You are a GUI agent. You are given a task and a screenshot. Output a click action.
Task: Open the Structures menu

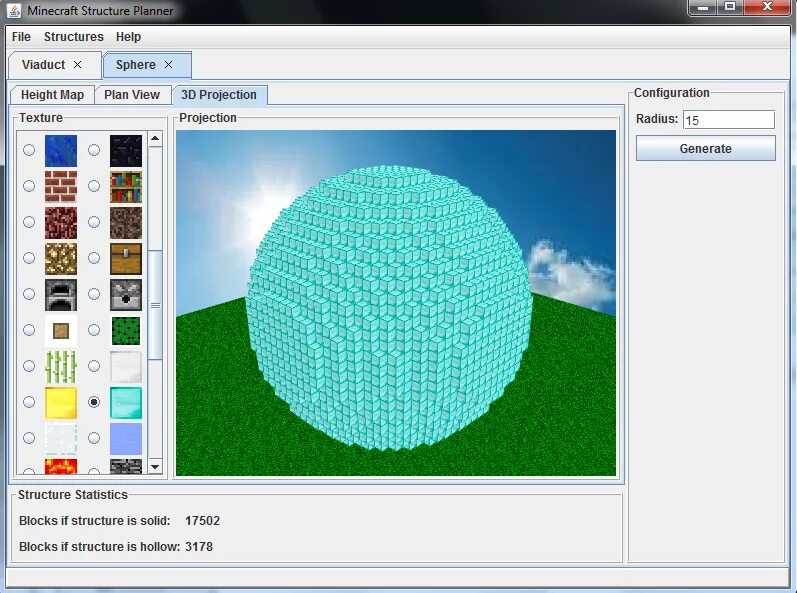(x=74, y=37)
